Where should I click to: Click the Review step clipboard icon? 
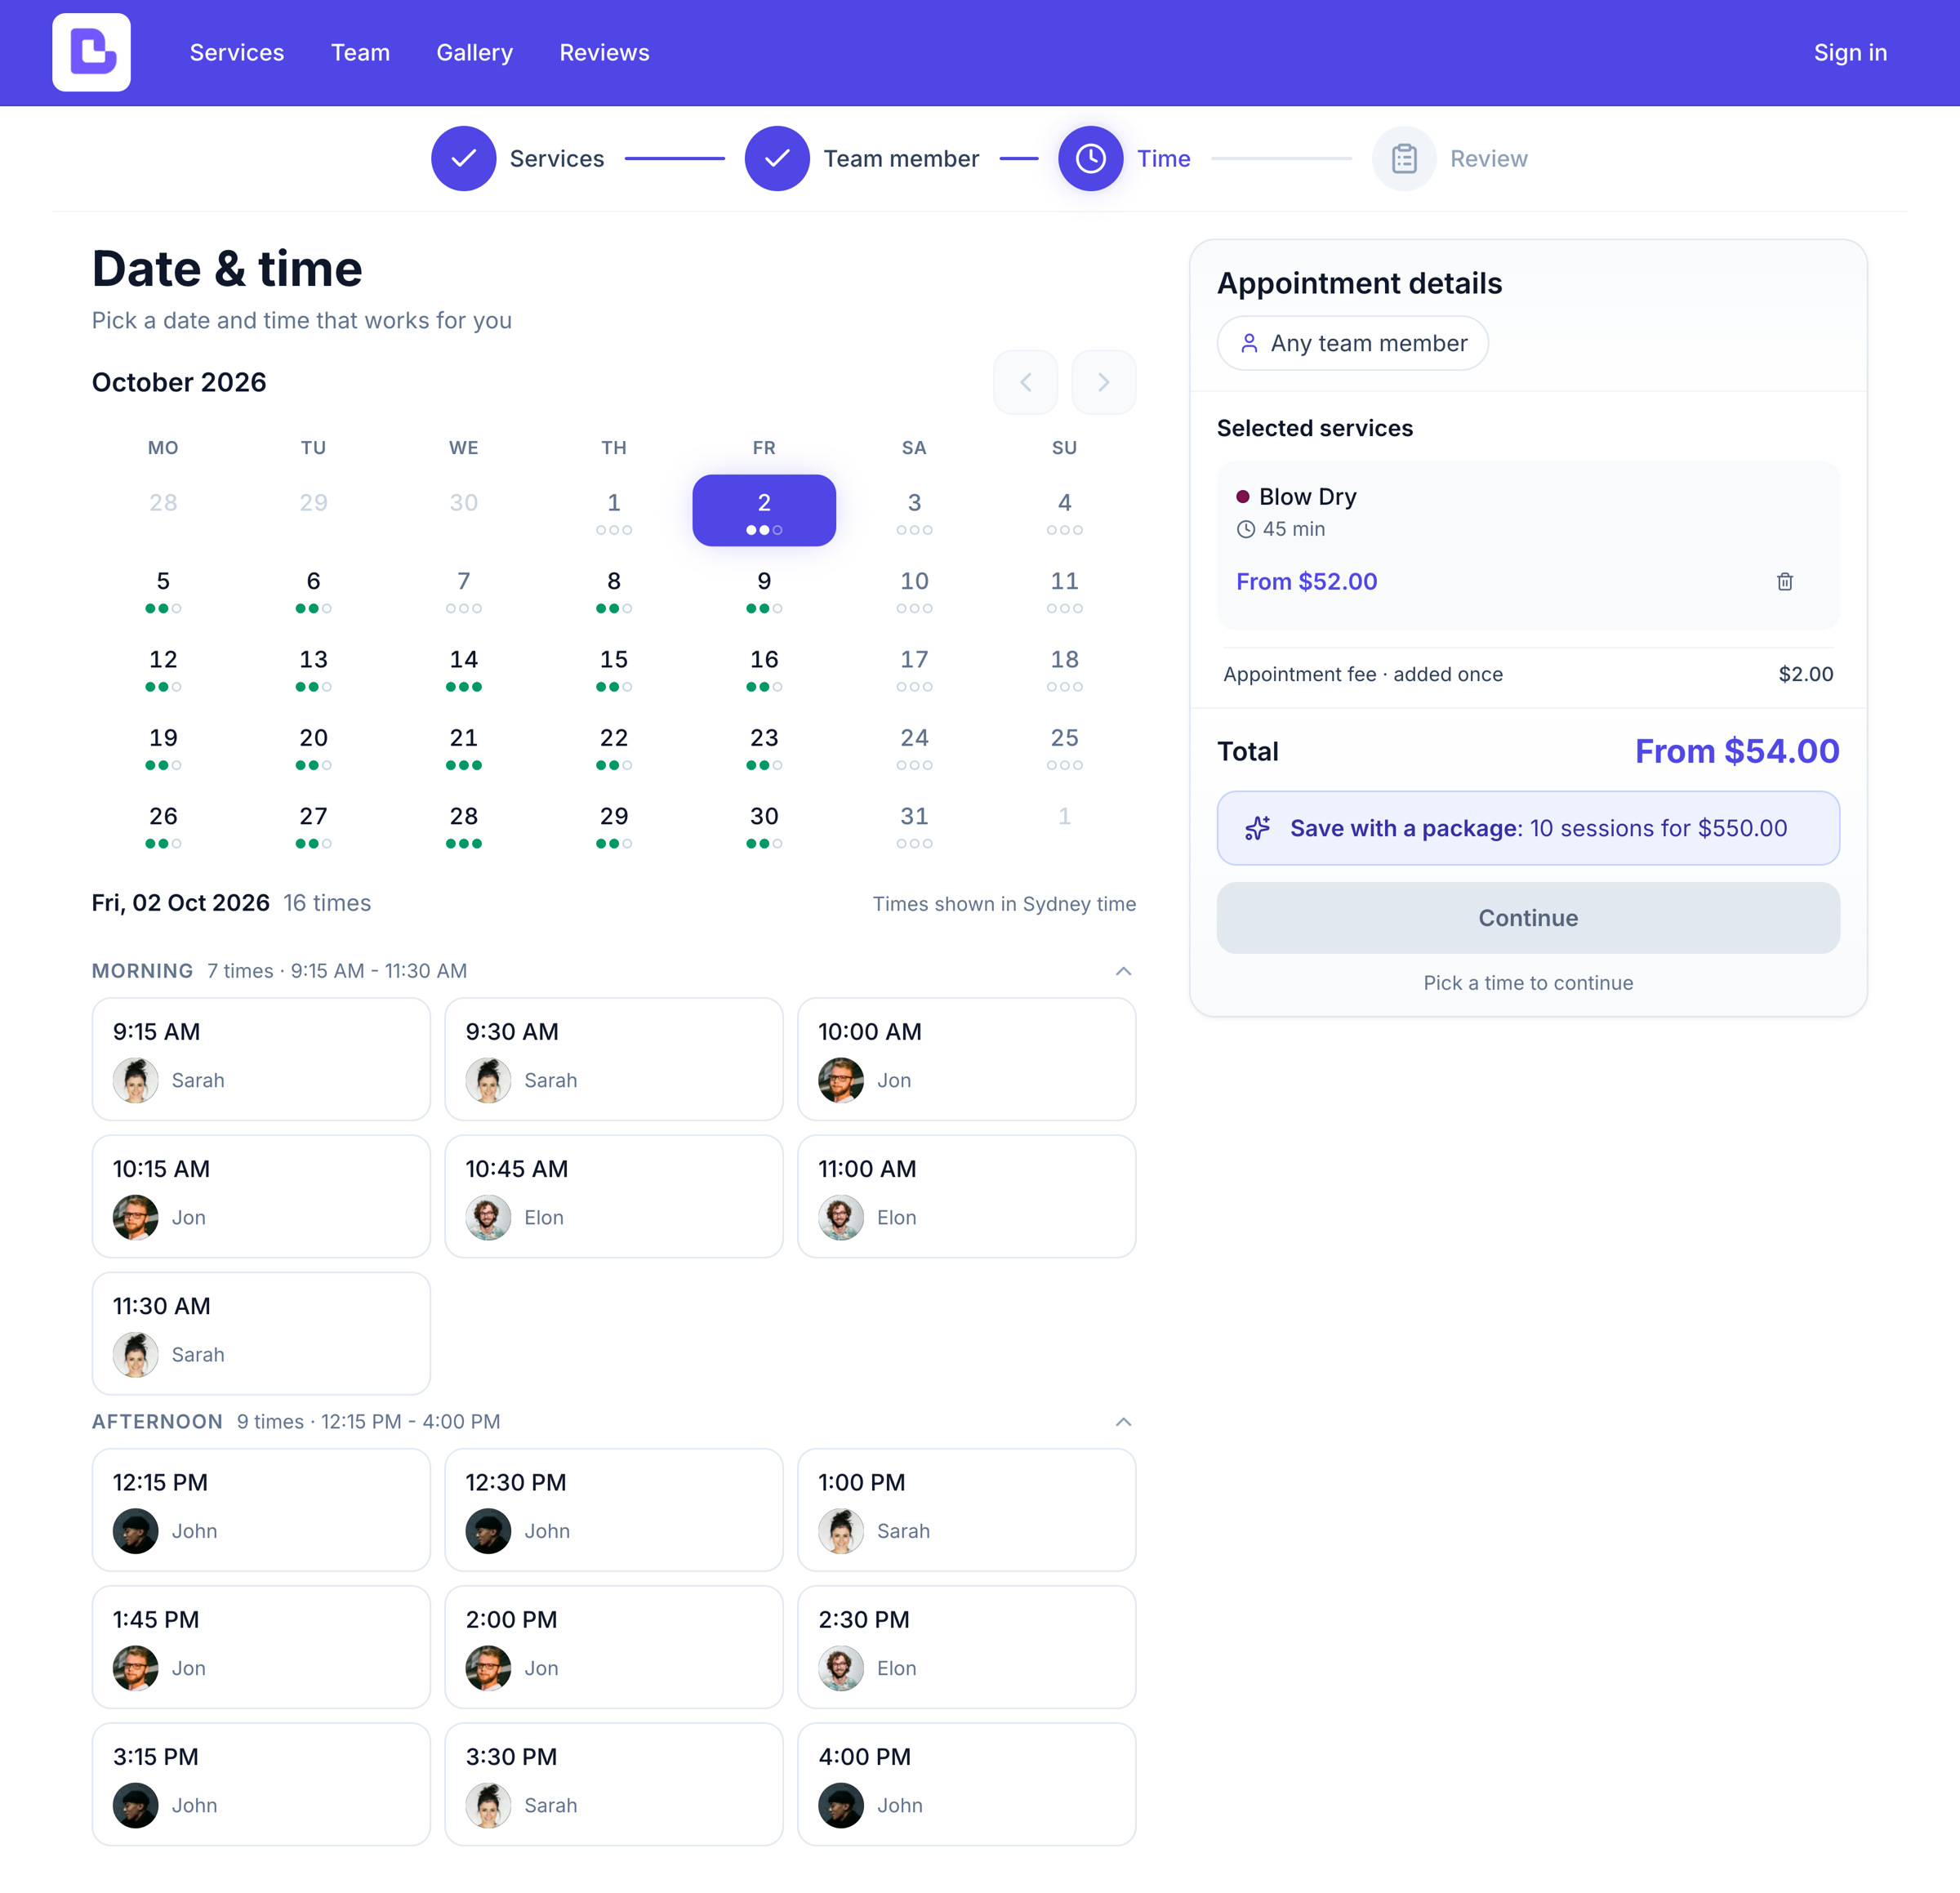pos(1404,158)
